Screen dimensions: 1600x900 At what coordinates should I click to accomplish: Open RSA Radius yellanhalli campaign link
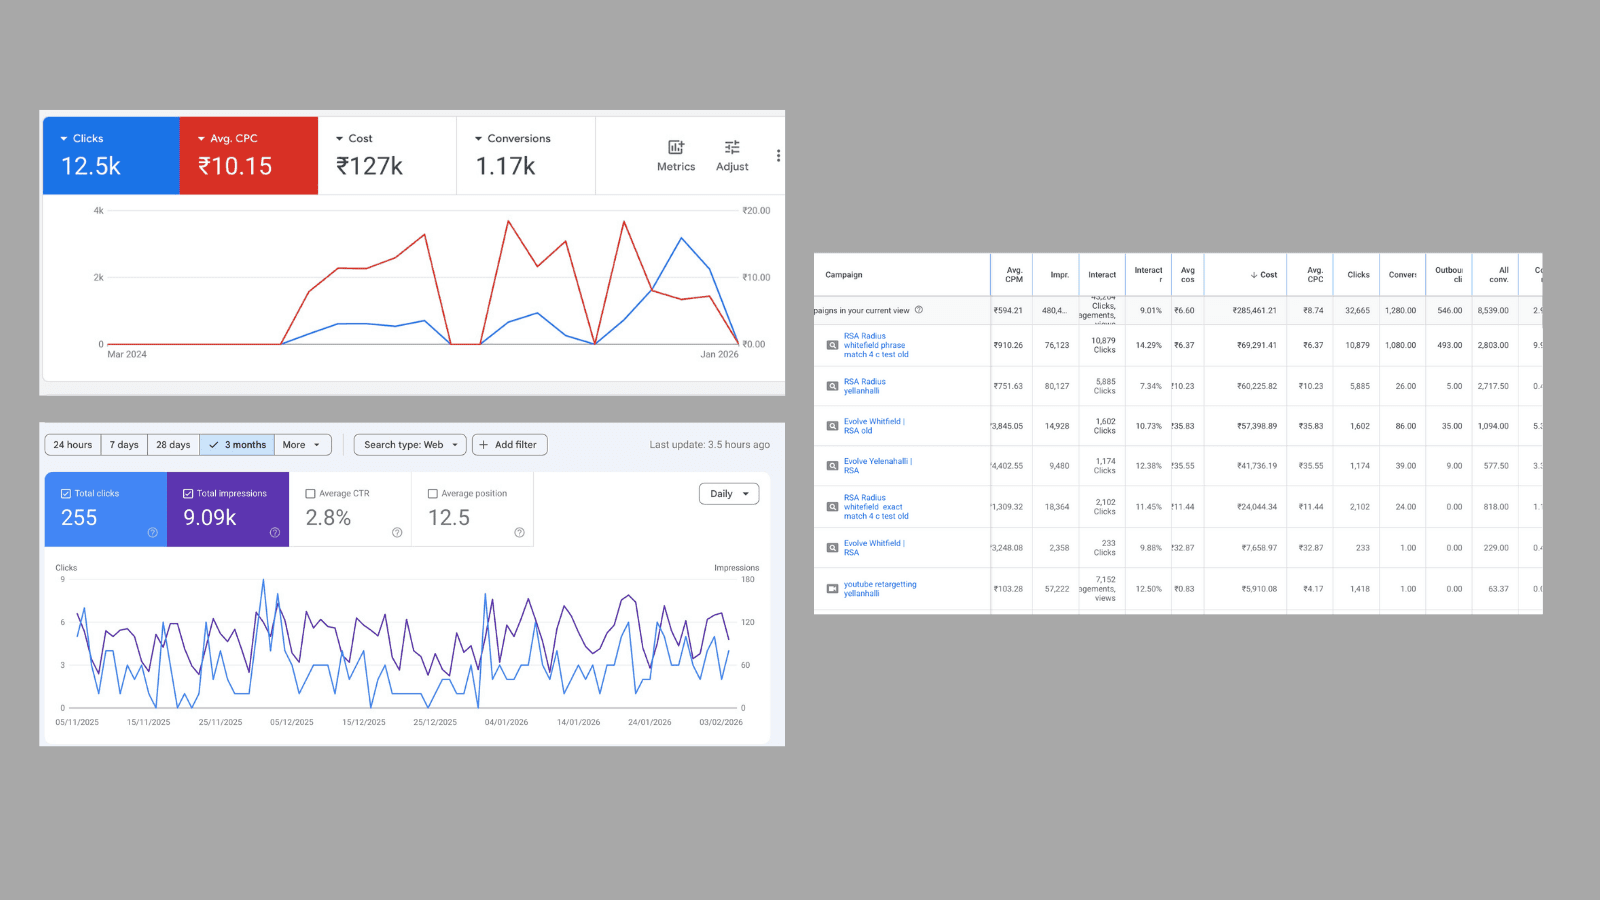(x=865, y=386)
